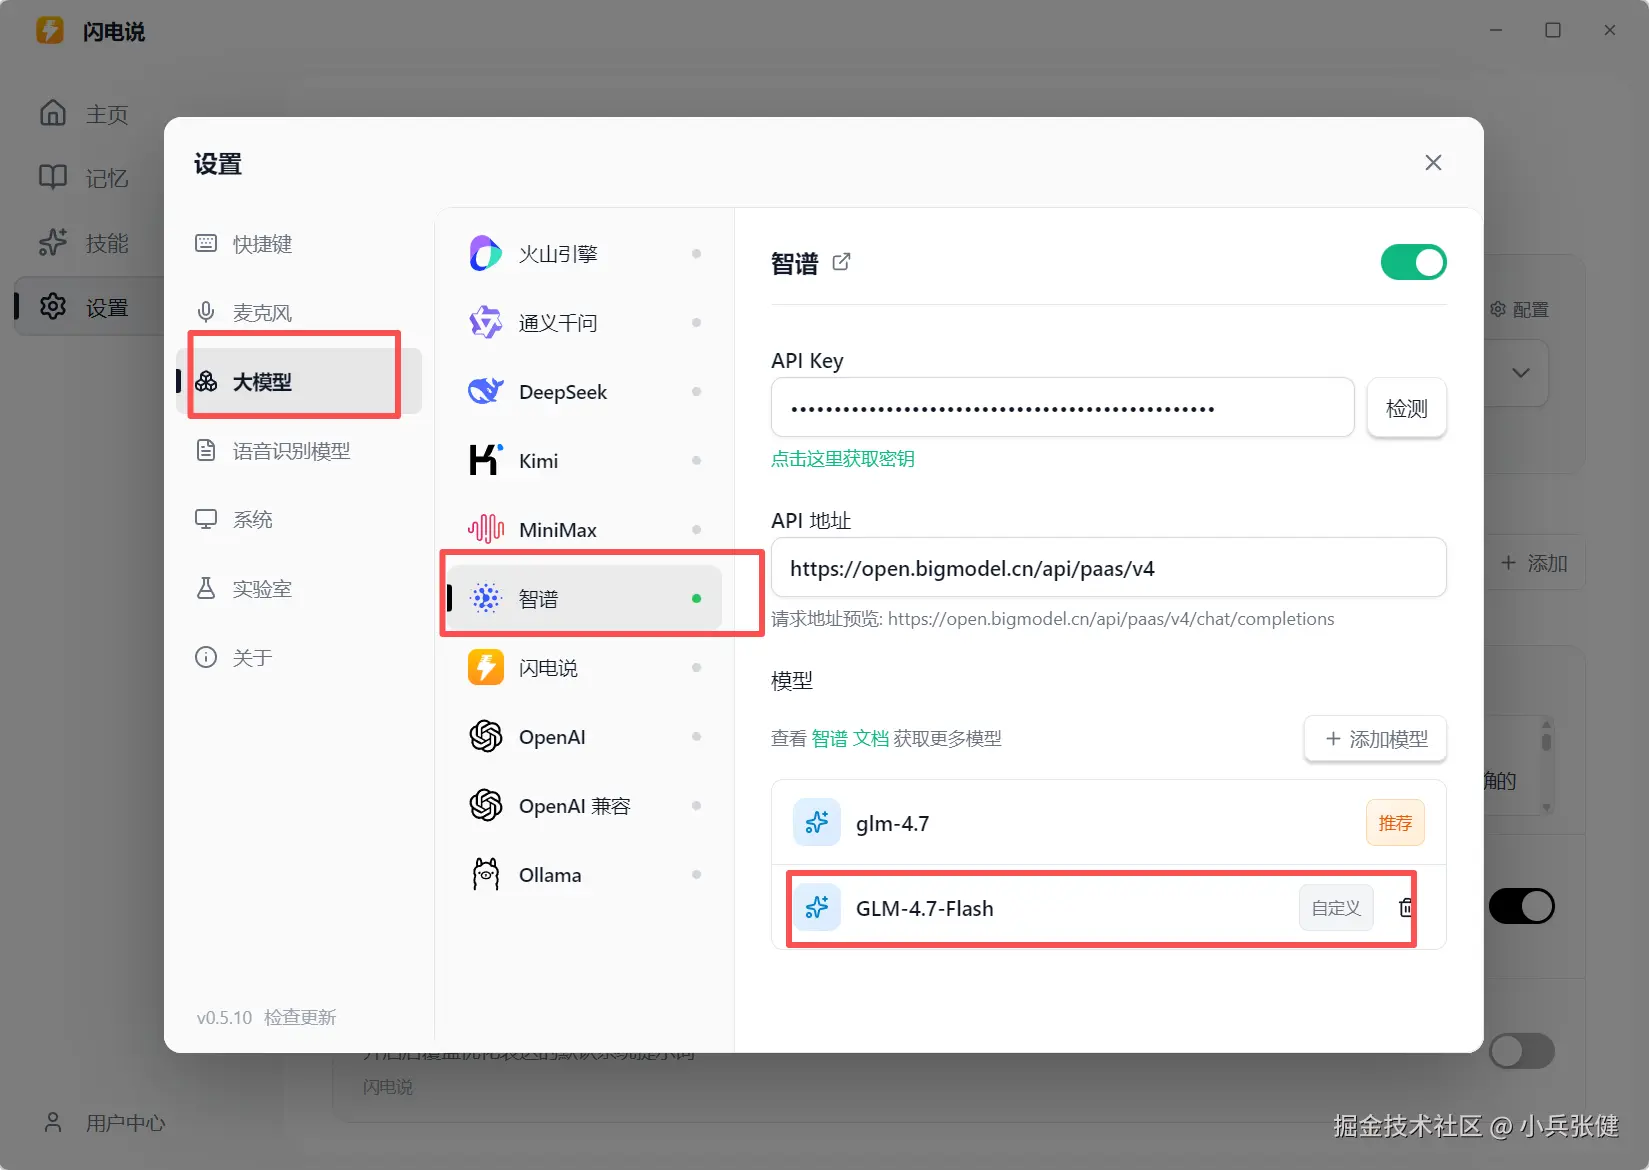The image size is (1649, 1170).
Task: Select the Kimi provider icon
Action: pyautogui.click(x=486, y=461)
